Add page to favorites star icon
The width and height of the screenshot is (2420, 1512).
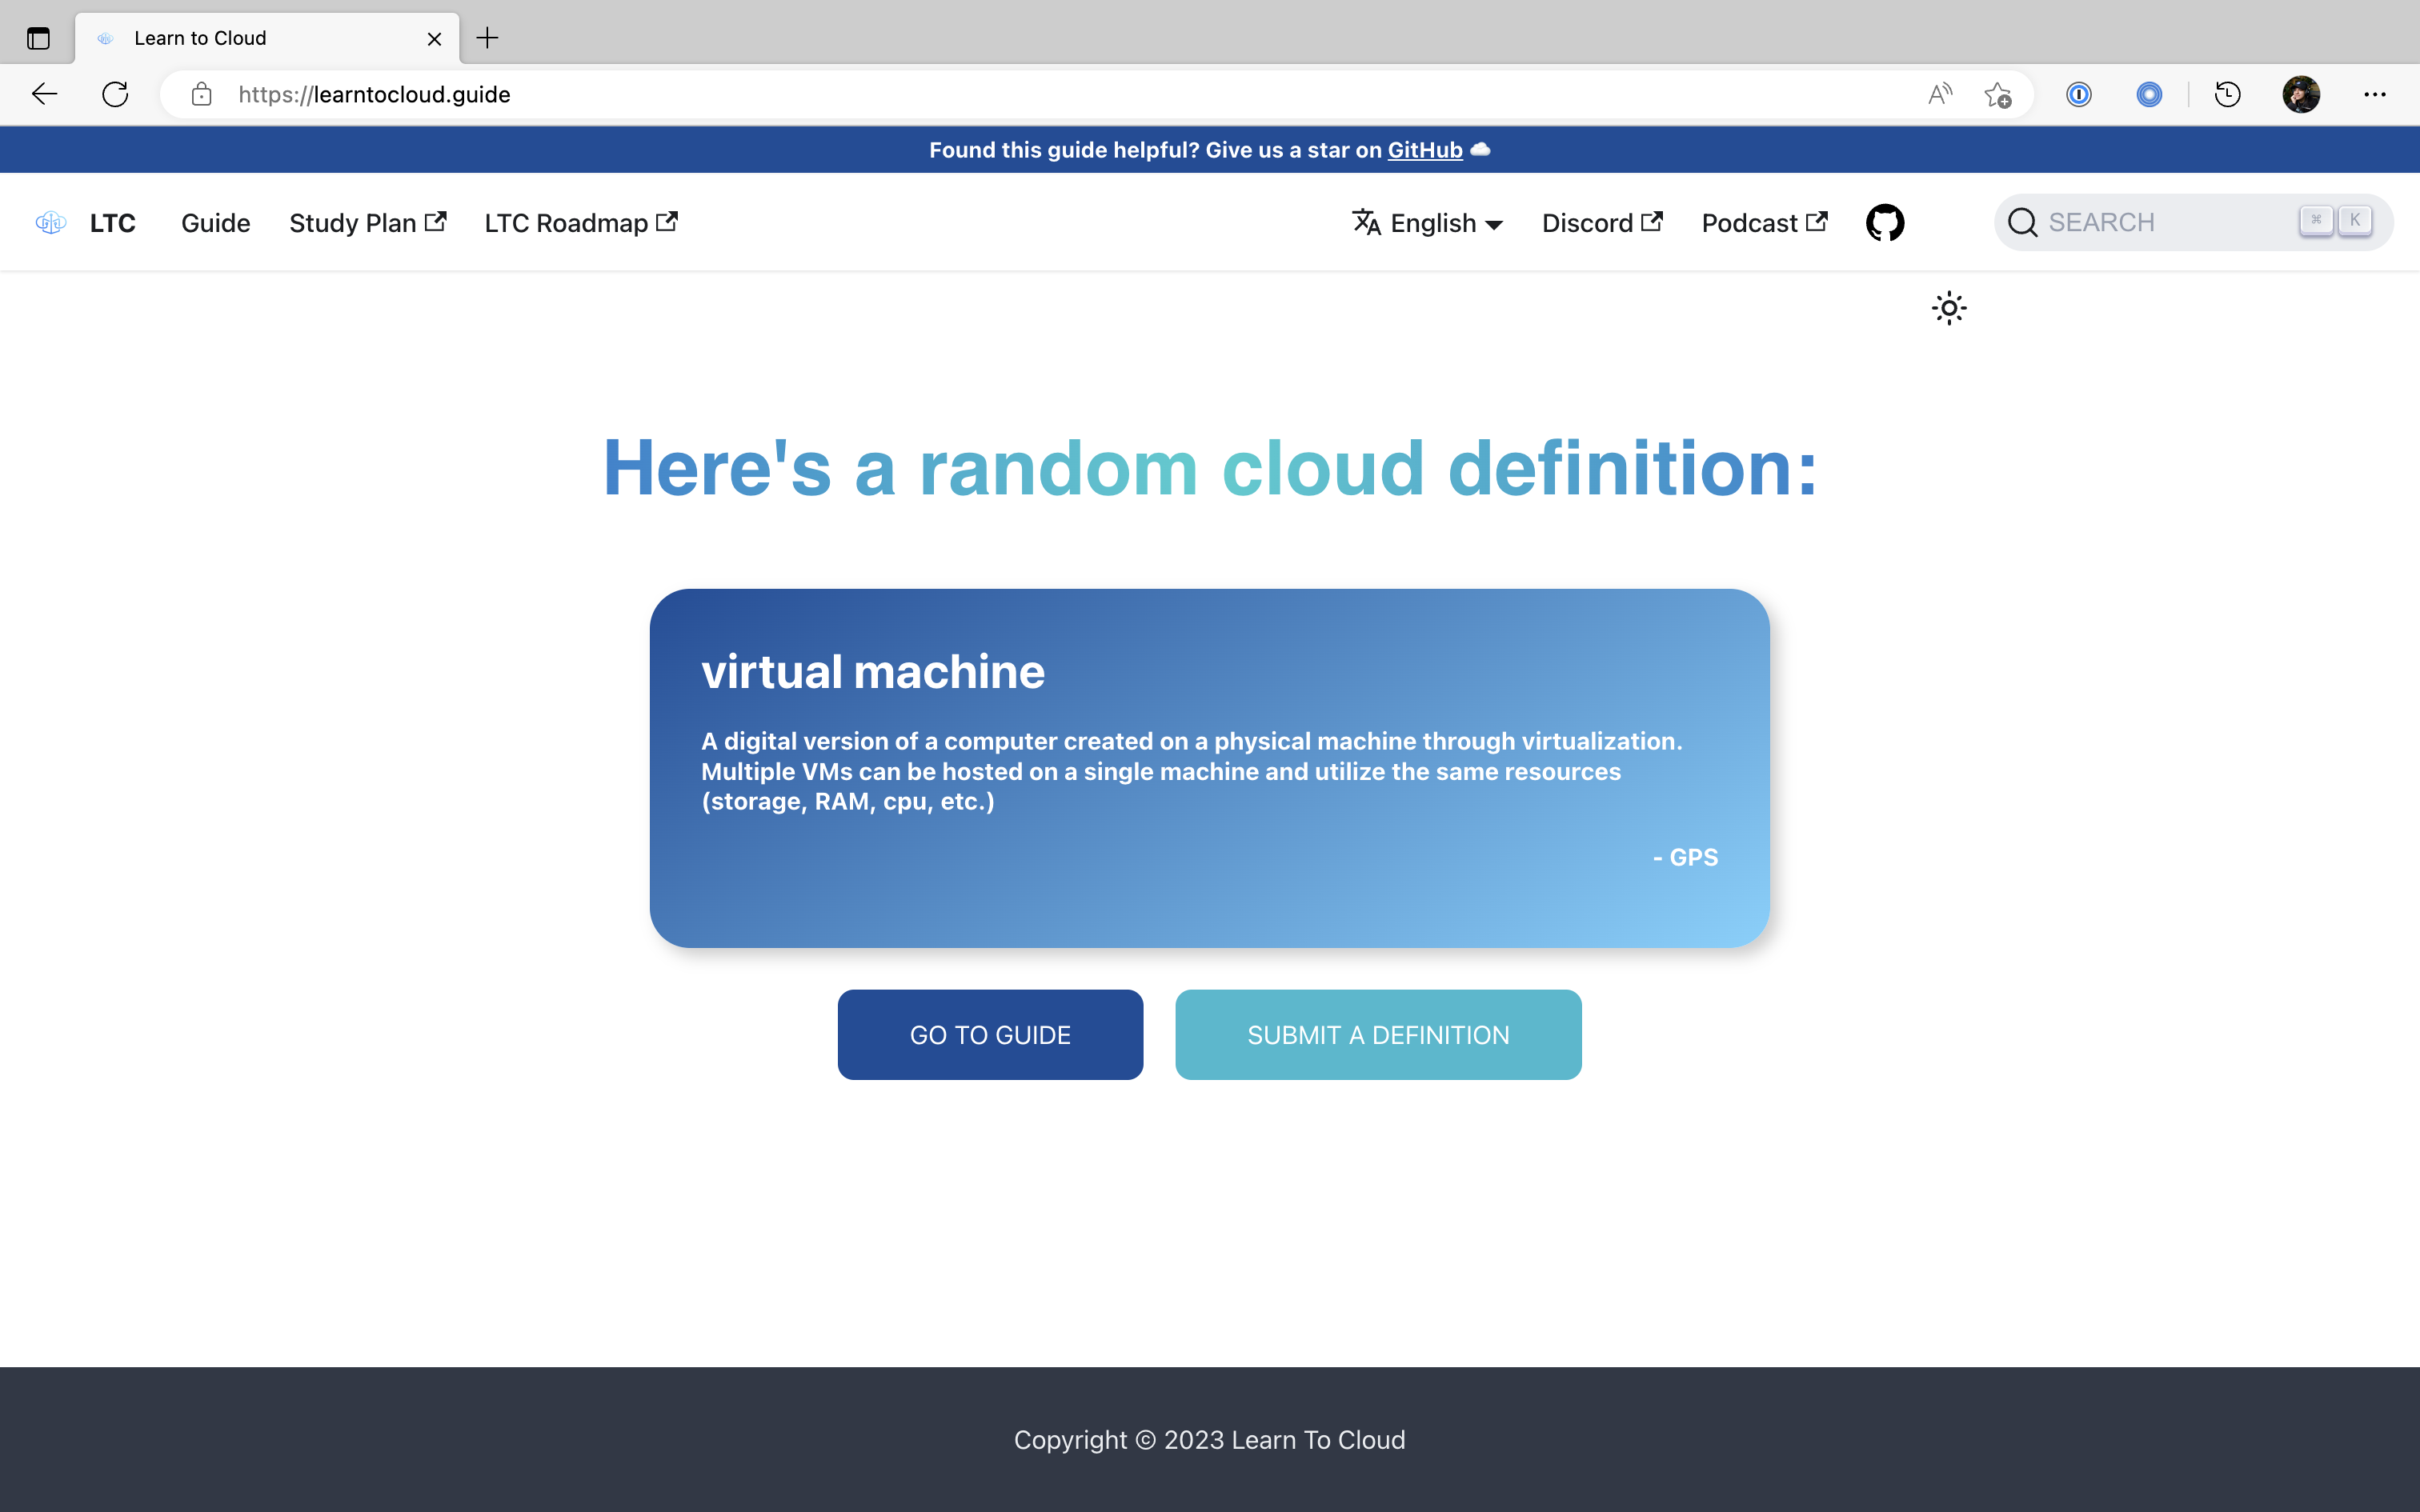pyautogui.click(x=1997, y=94)
